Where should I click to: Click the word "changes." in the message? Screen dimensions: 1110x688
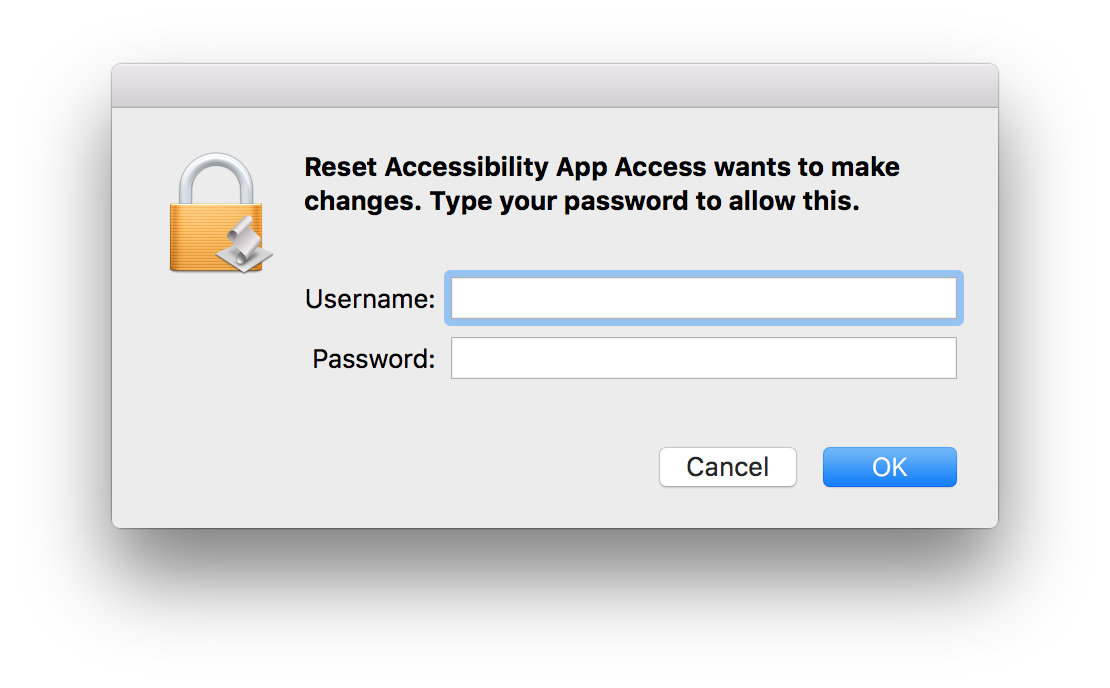[x=363, y=202]
